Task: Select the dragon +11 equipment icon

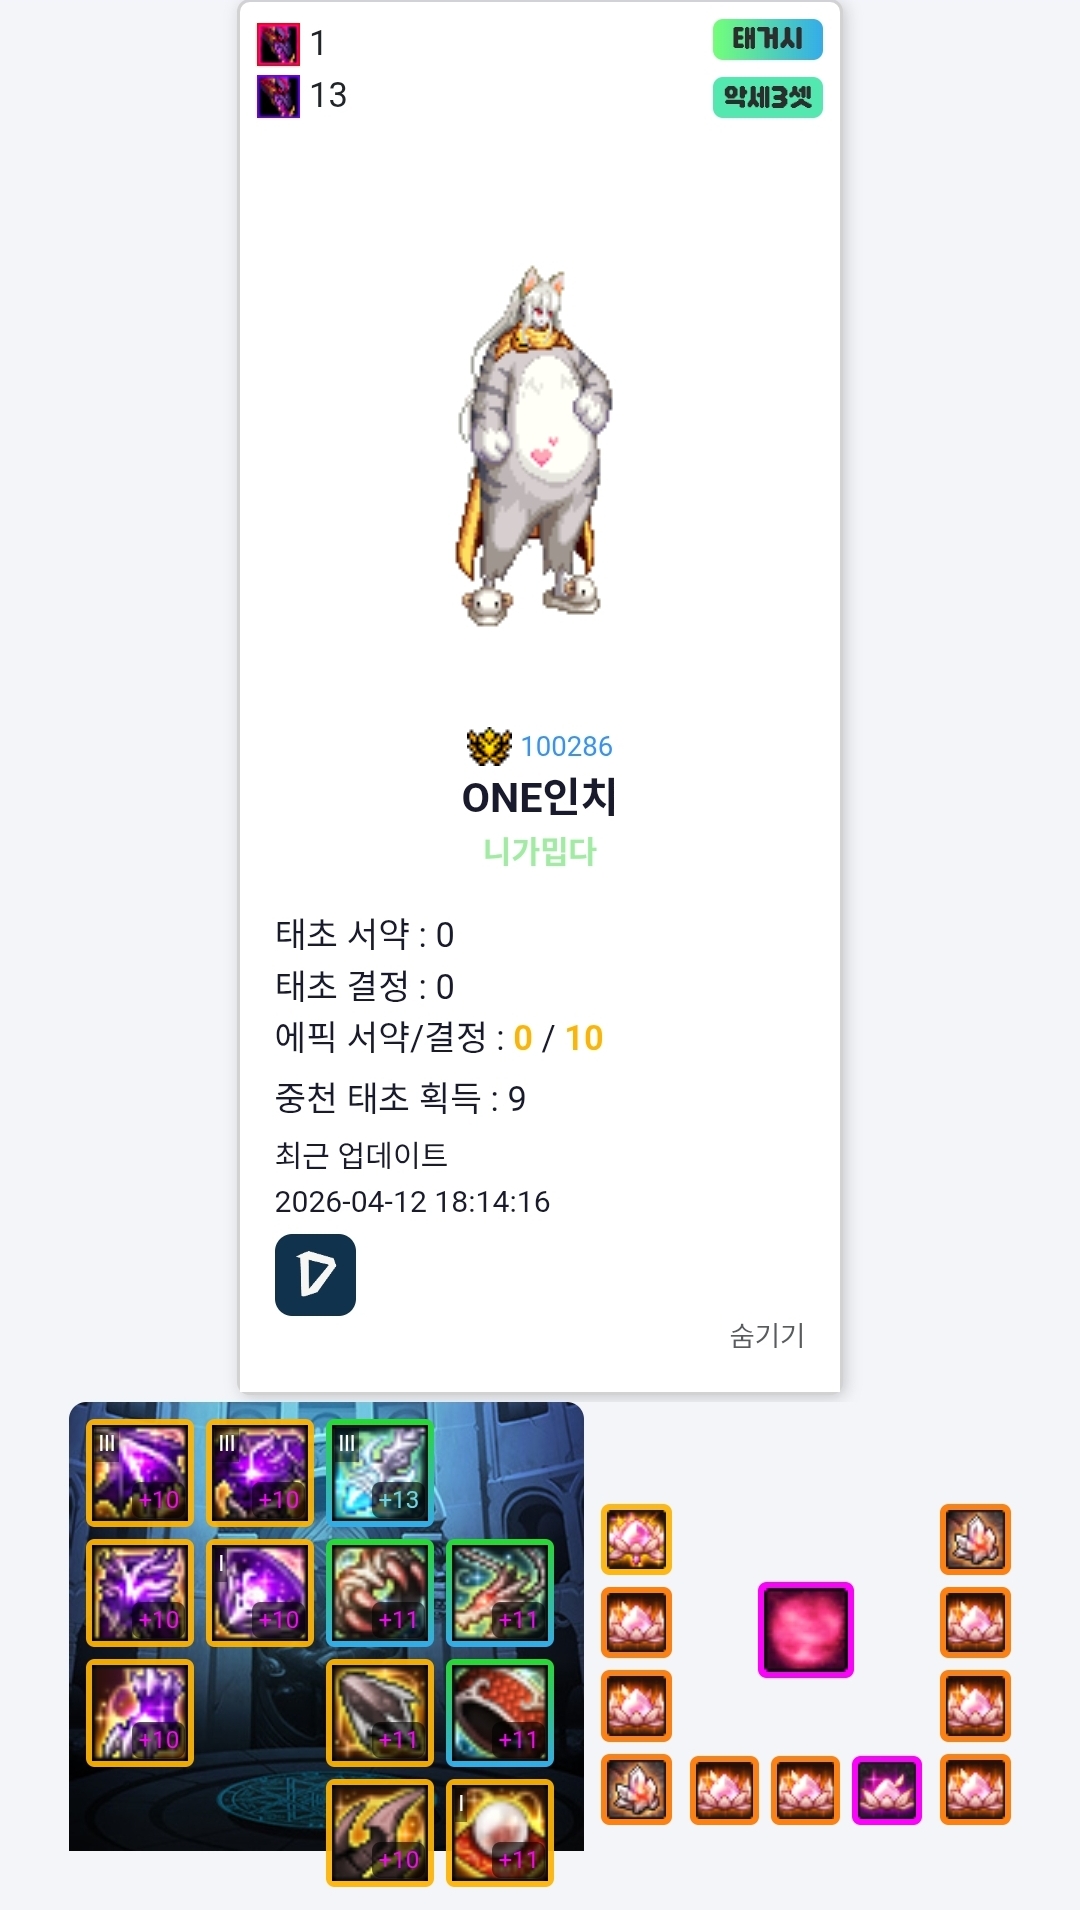Action: 500,1593
